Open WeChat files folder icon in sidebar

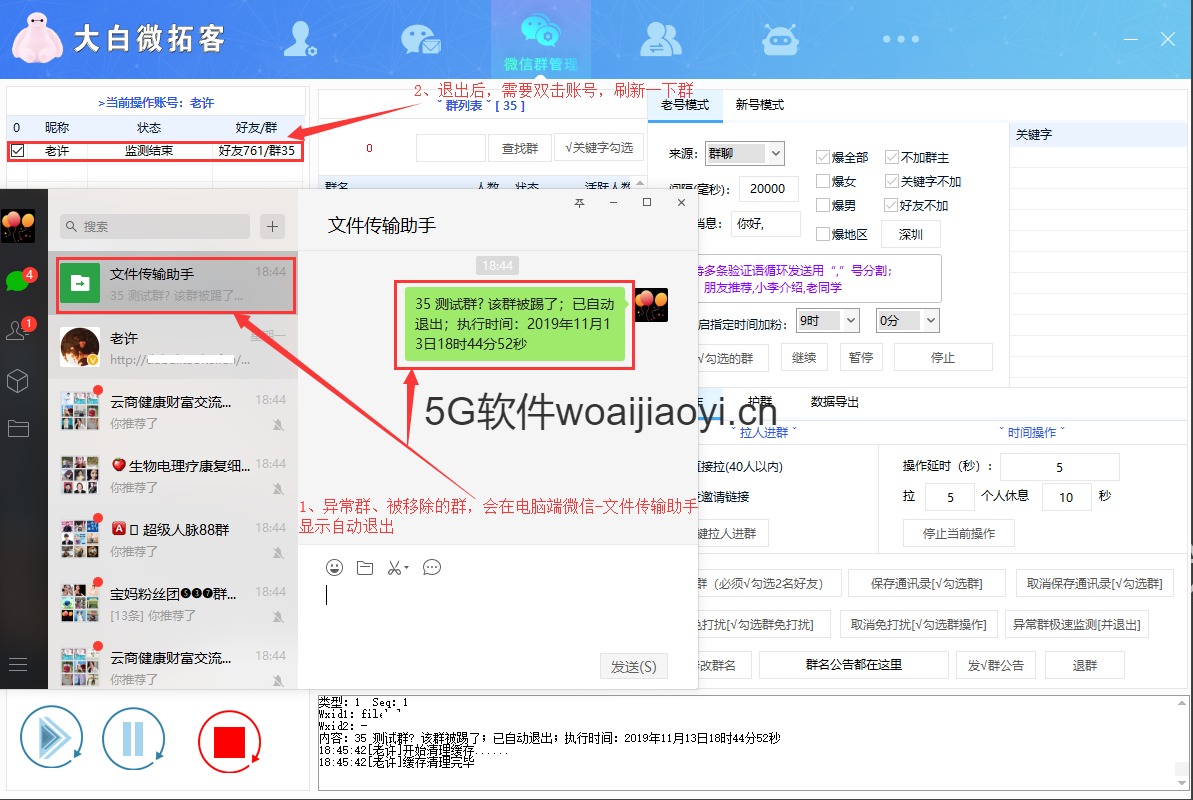[x=18, y=429]
